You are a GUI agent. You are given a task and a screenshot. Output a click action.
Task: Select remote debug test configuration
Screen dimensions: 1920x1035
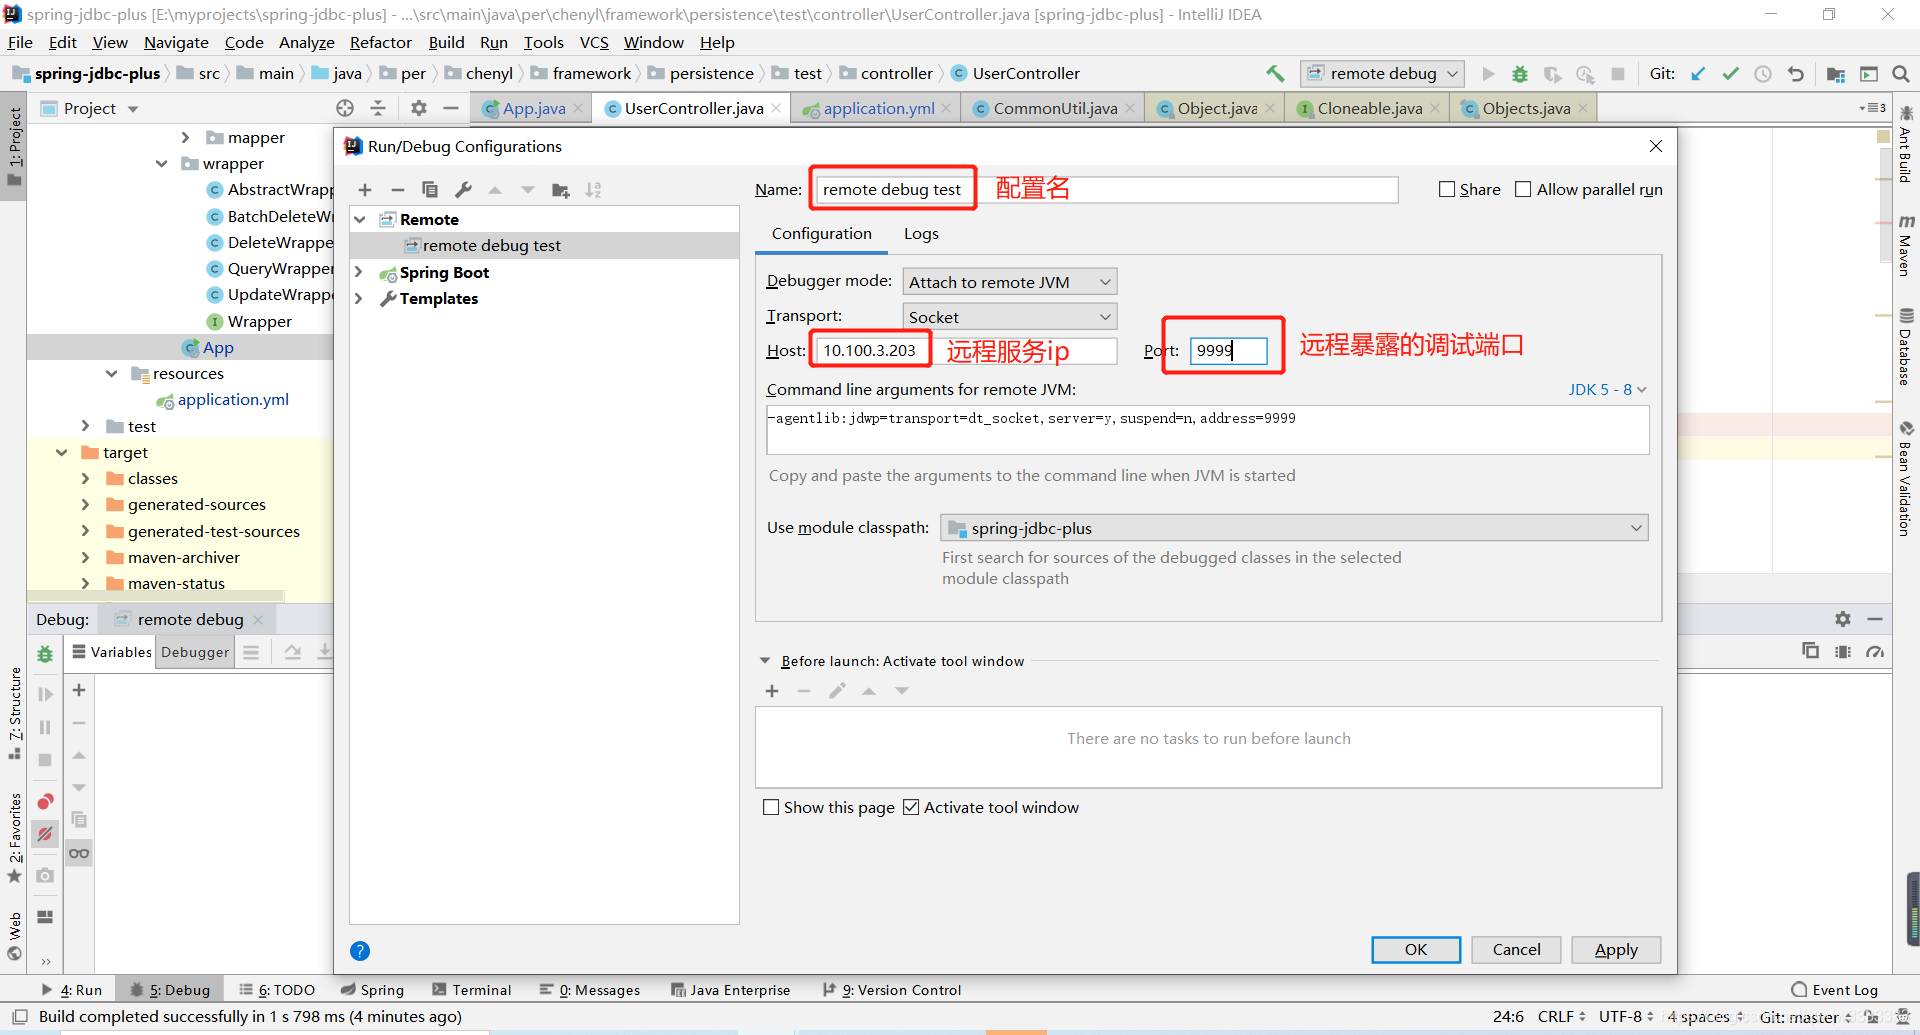(544, 245)
